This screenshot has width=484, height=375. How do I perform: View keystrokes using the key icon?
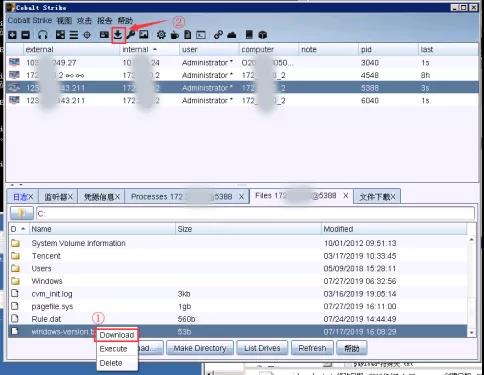click(x=131, y=35)
